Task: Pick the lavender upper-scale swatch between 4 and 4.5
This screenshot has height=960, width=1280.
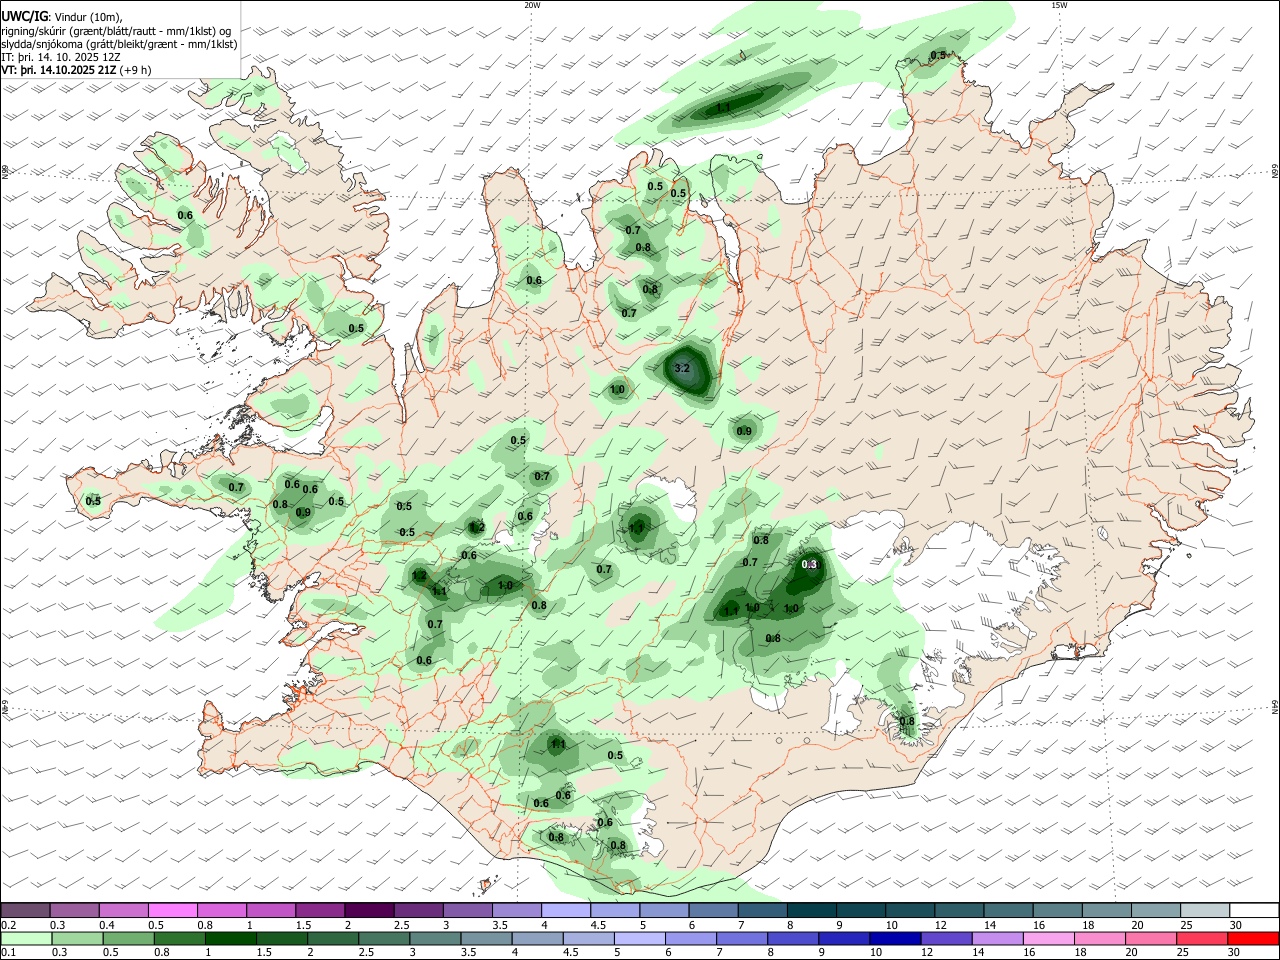Action: tap(565, 910)
